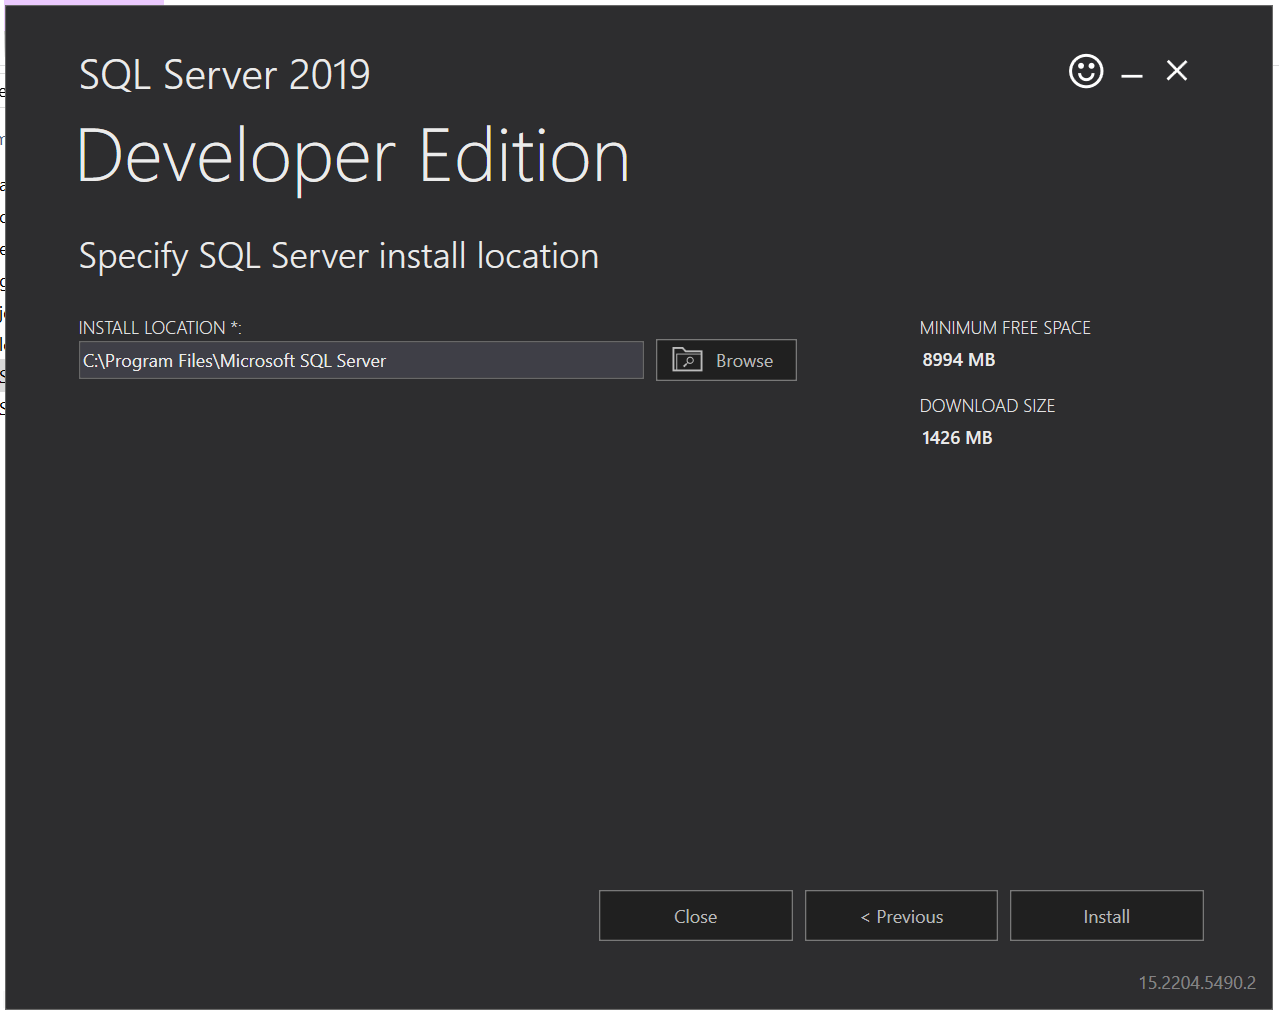Click the 1426 MB download size value
Screen dimensions: 1279x1013
point(957,438)
